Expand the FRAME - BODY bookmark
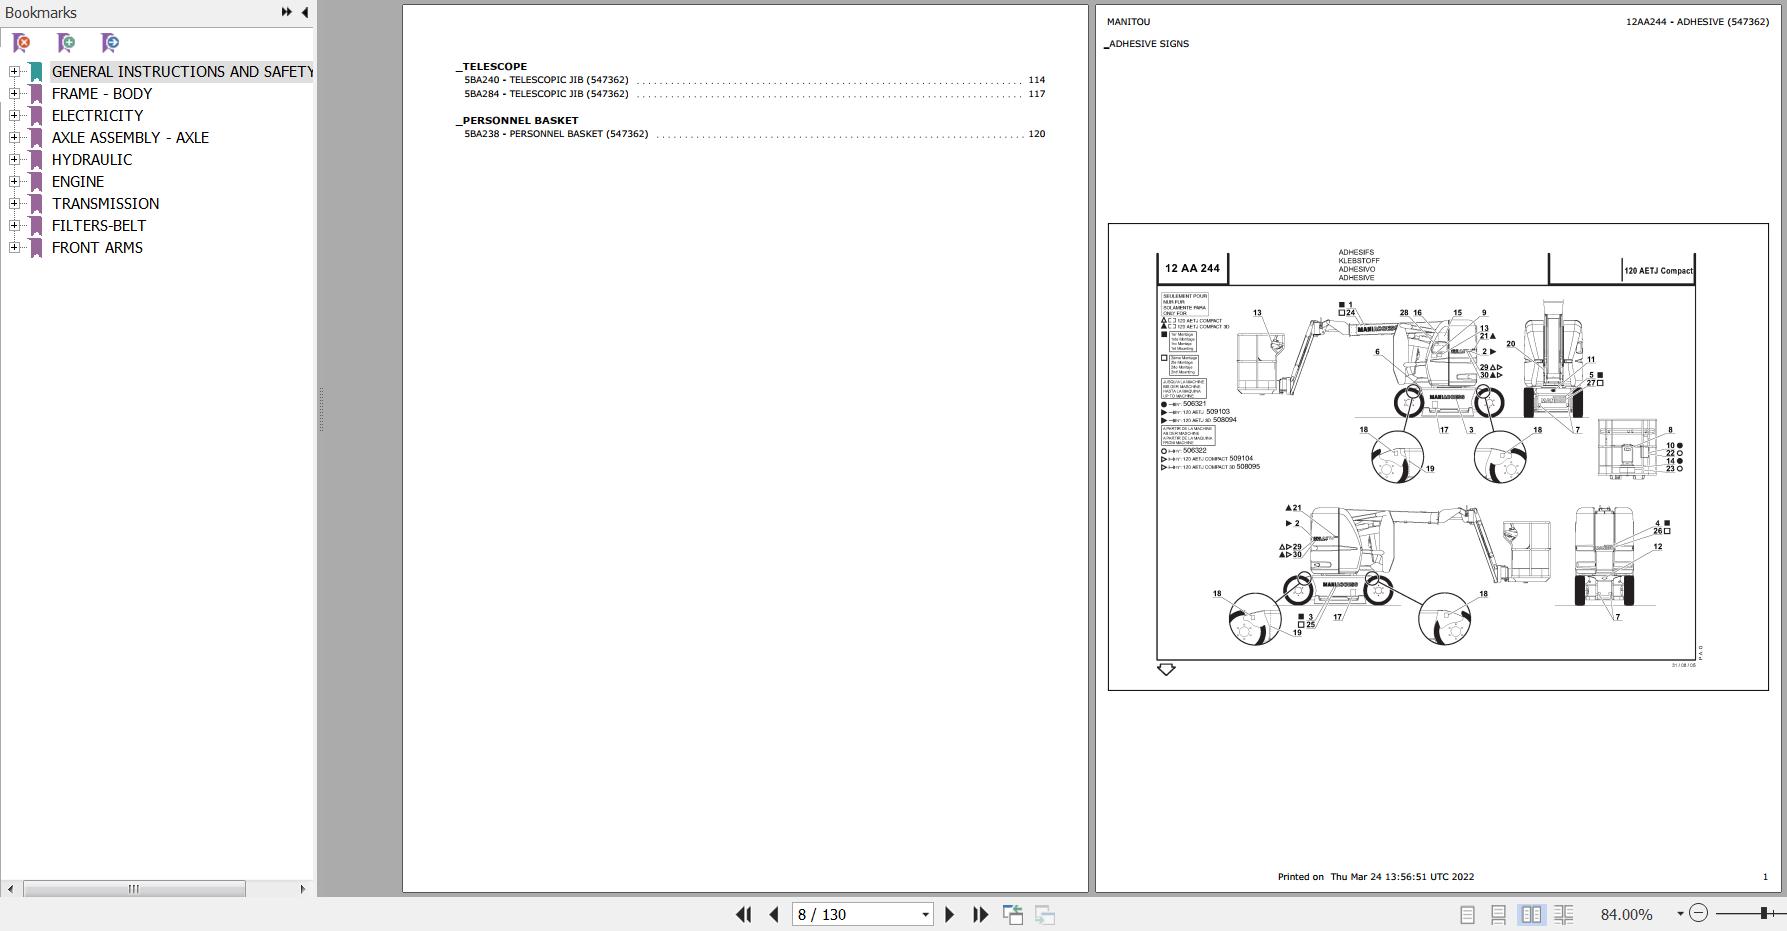The width and height of the screenshot is (1787, 931). (x=14, y=93)
